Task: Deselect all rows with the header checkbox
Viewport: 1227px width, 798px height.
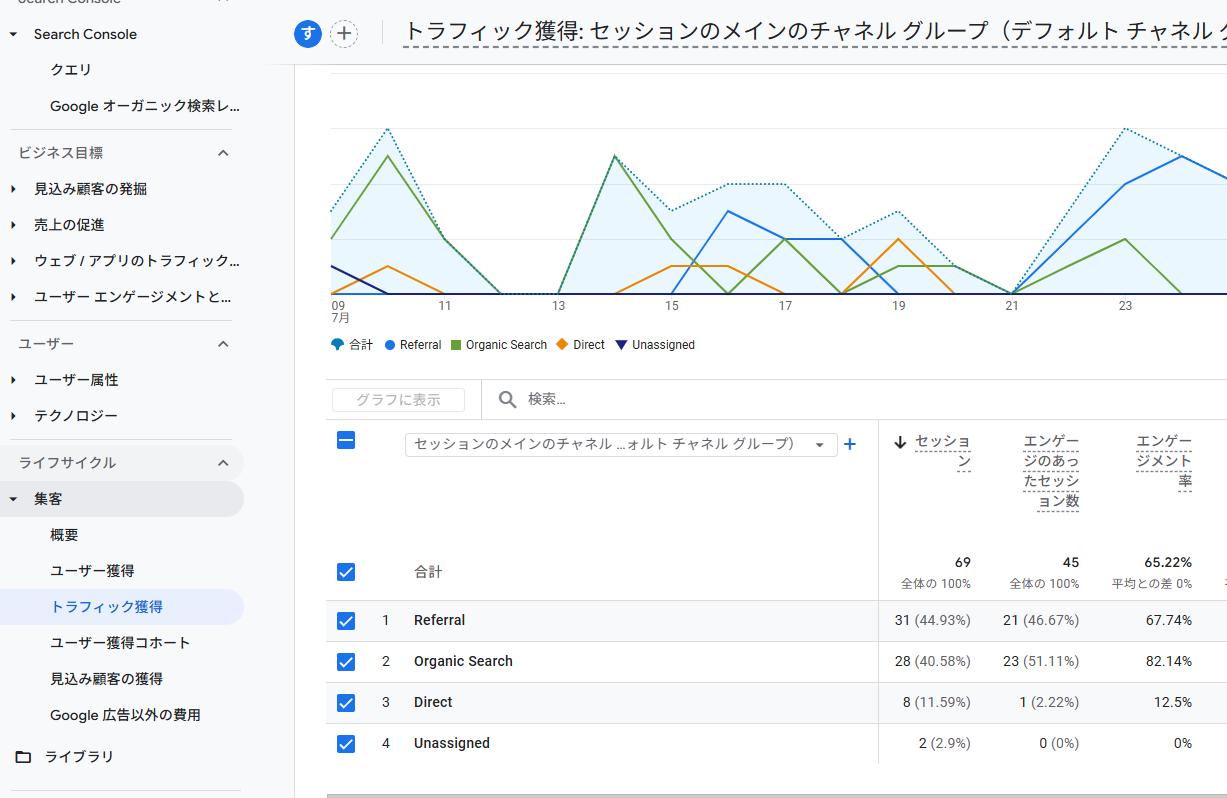Action: [346, 440]
